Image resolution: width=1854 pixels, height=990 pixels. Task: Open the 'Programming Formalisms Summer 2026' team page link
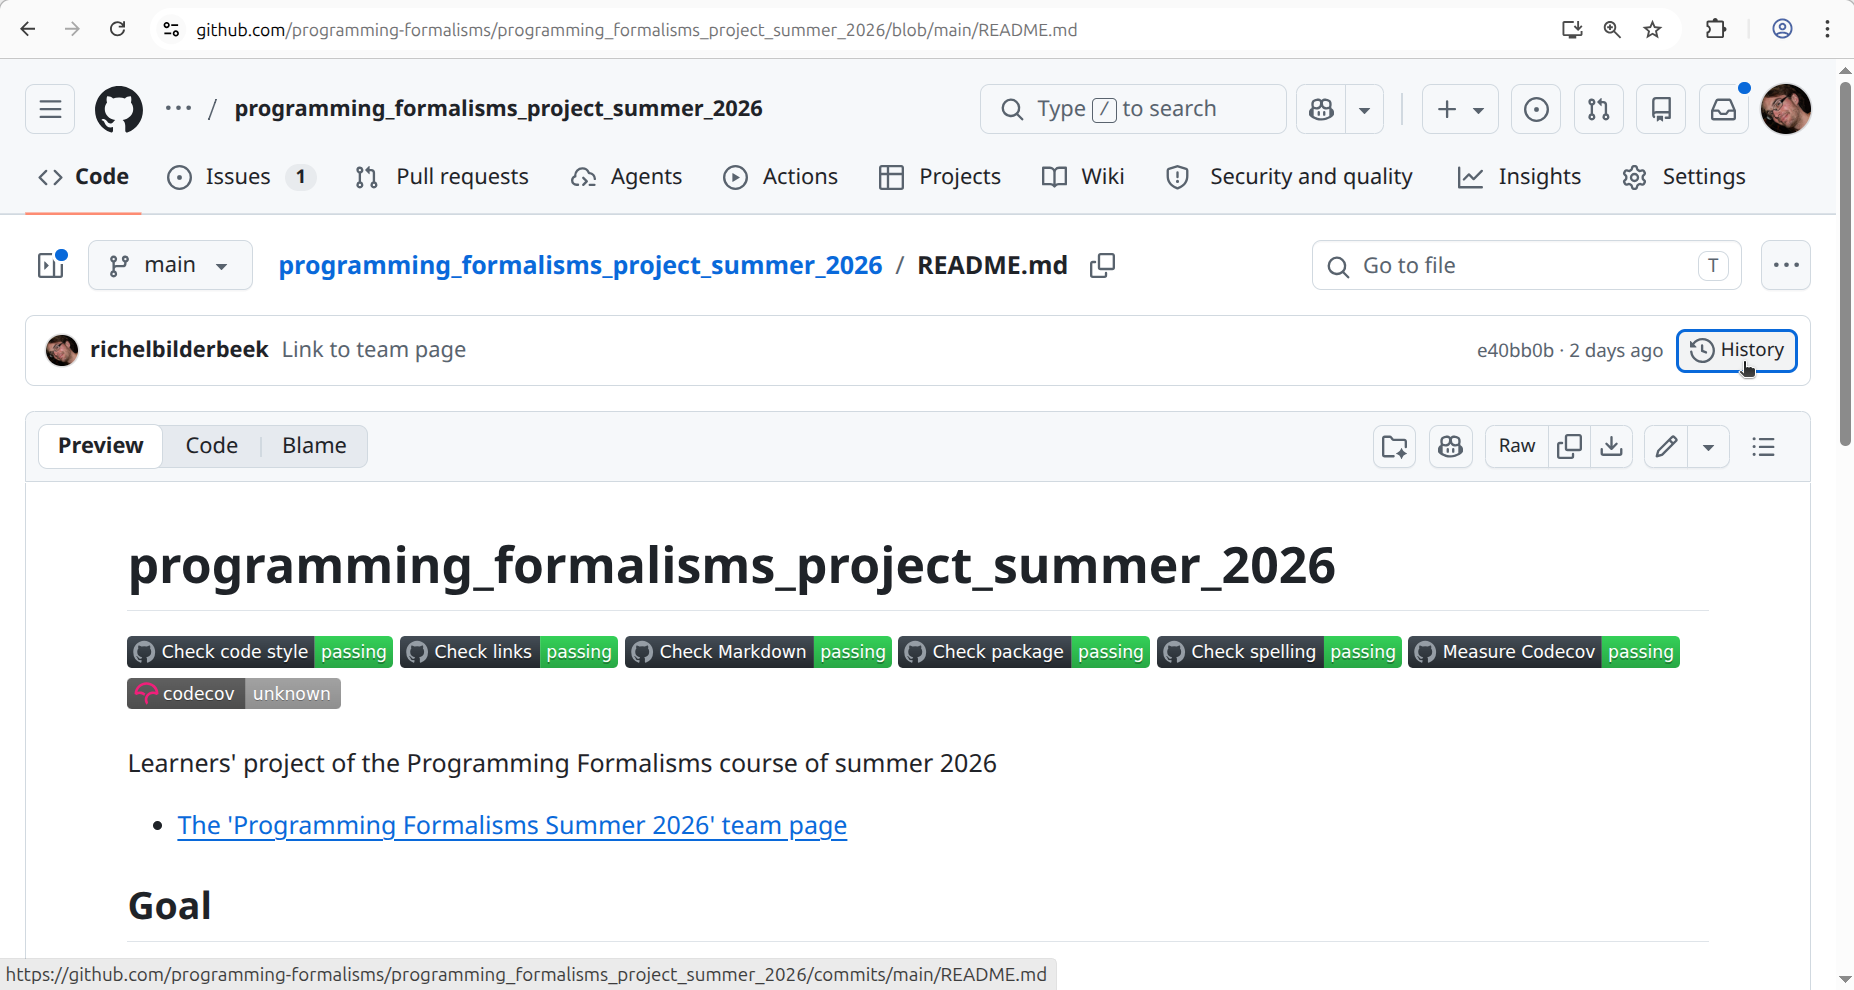pyautogui.click(x=512, y=826)
